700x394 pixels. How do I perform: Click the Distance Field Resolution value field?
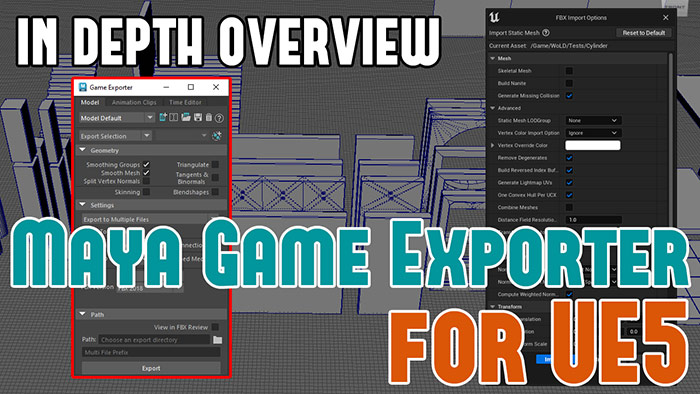pyautogui.click(x=594, y=220)
